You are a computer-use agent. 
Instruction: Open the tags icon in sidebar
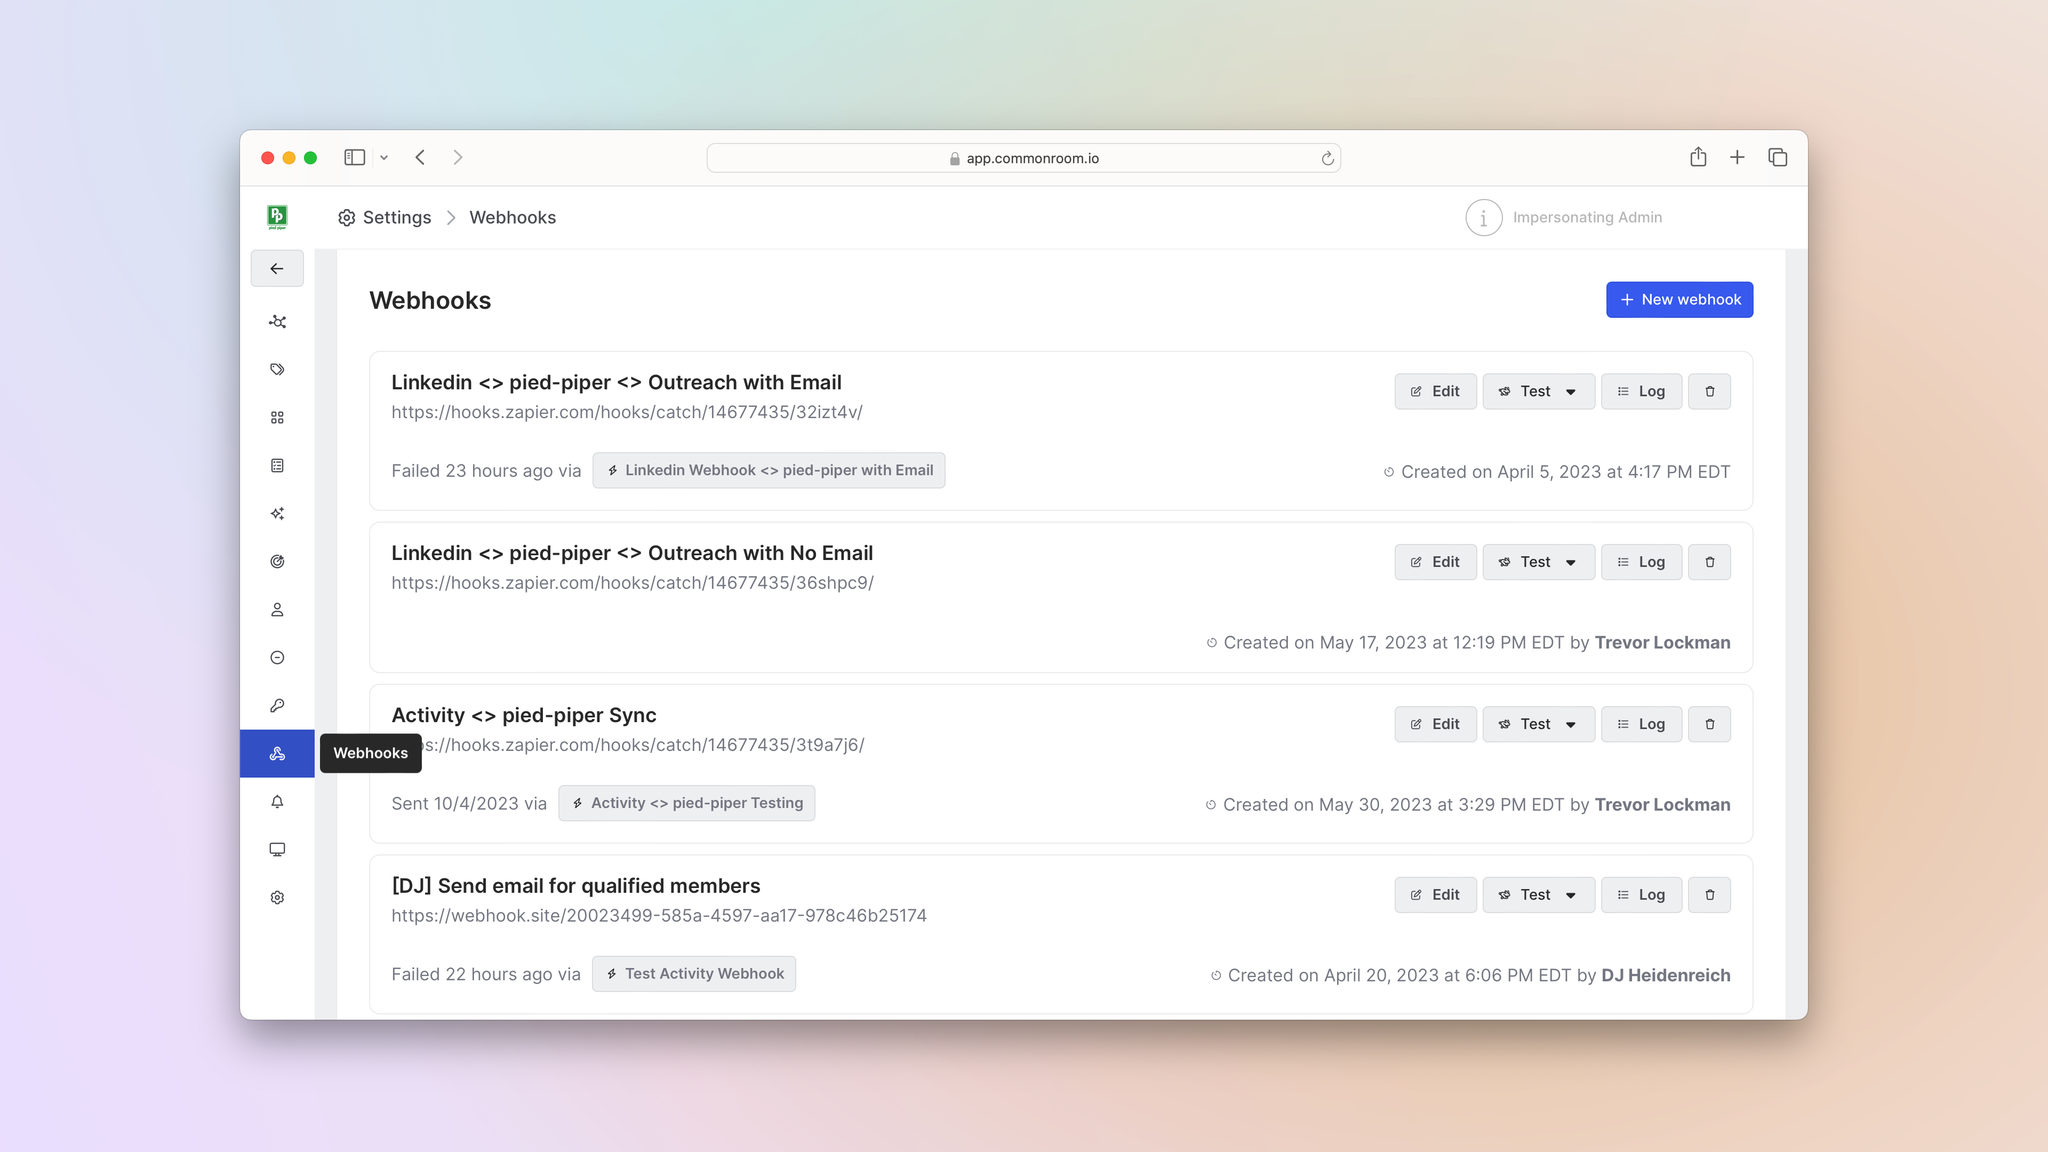[x=277, y=370]
